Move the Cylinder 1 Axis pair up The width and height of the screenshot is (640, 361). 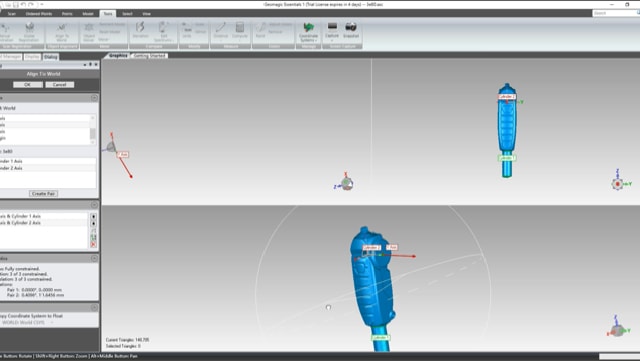pyautogui.click(x=93, y=217)
